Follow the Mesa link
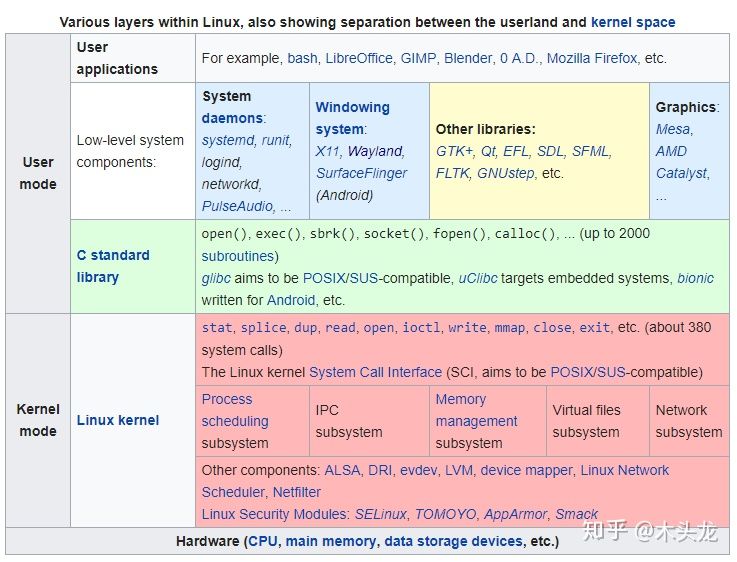 (673, 129)
